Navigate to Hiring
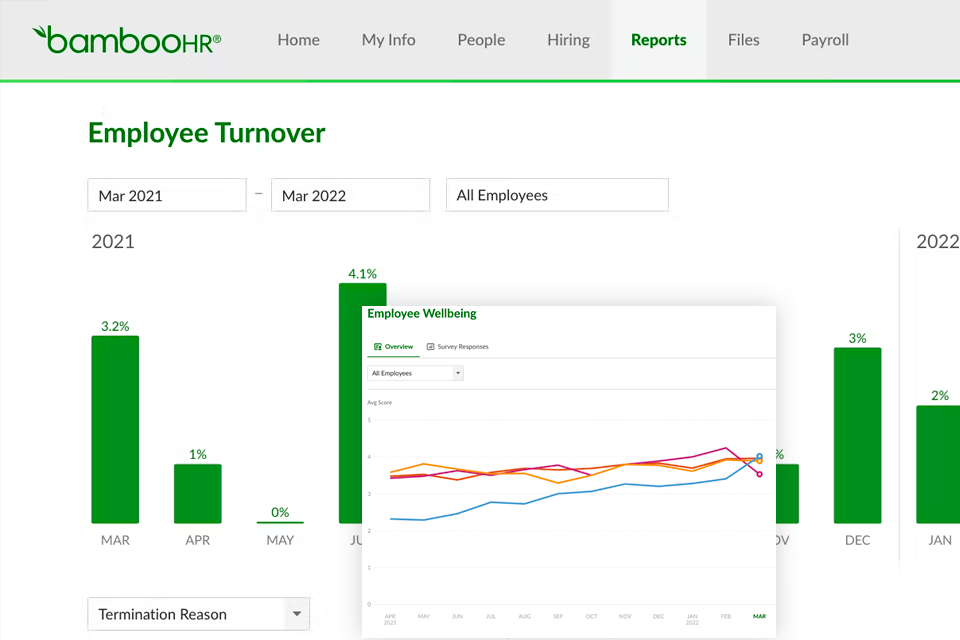Image resolution: width=960 pixels, height=640 pixels. click(x=568, y=40)
